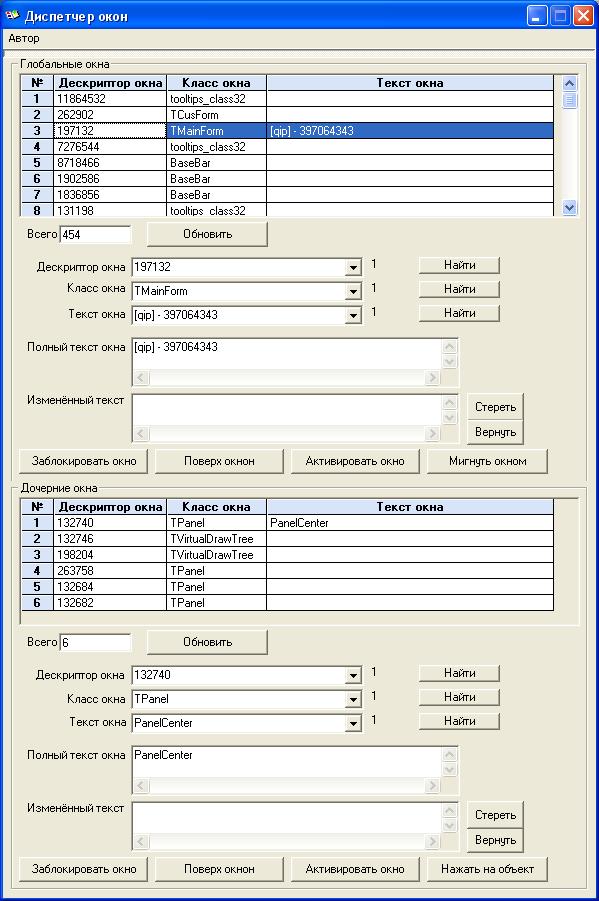Click Нажать на объект button
Viewport: 599px width, 901px height.
click(x=487, y=869)
